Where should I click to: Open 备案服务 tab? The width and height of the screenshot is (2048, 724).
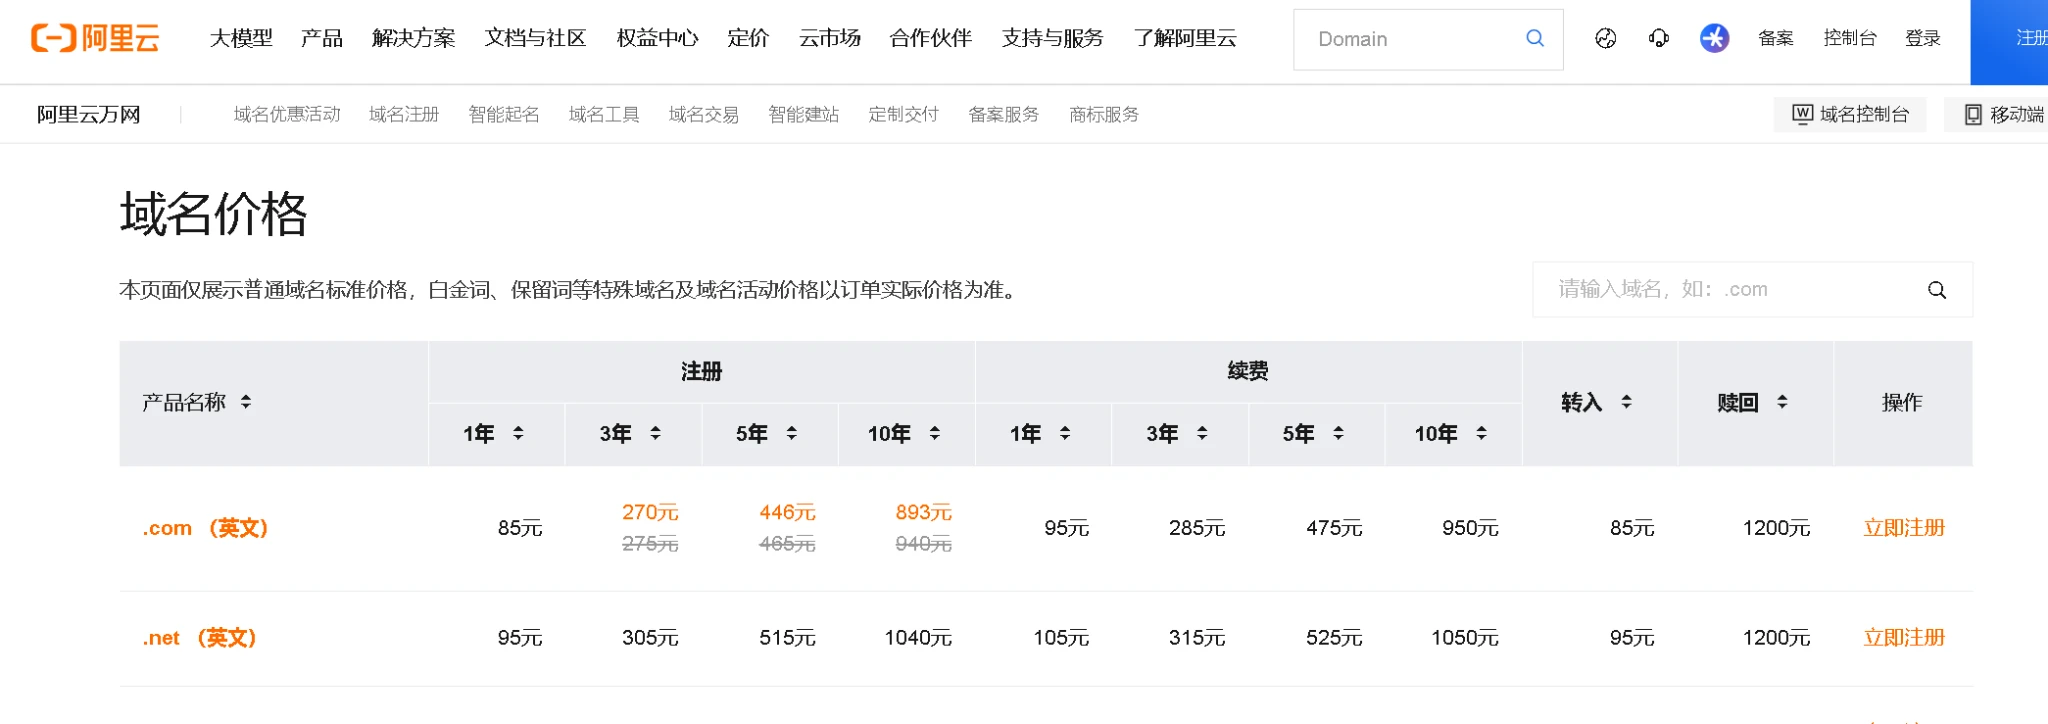pyautogui.click(x=1004, y=115)
